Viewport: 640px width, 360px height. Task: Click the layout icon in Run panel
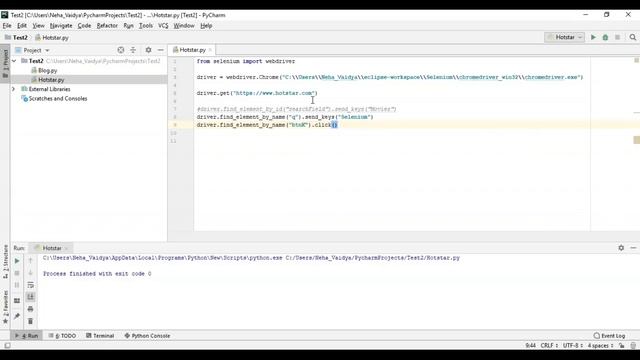pos(17,301)
